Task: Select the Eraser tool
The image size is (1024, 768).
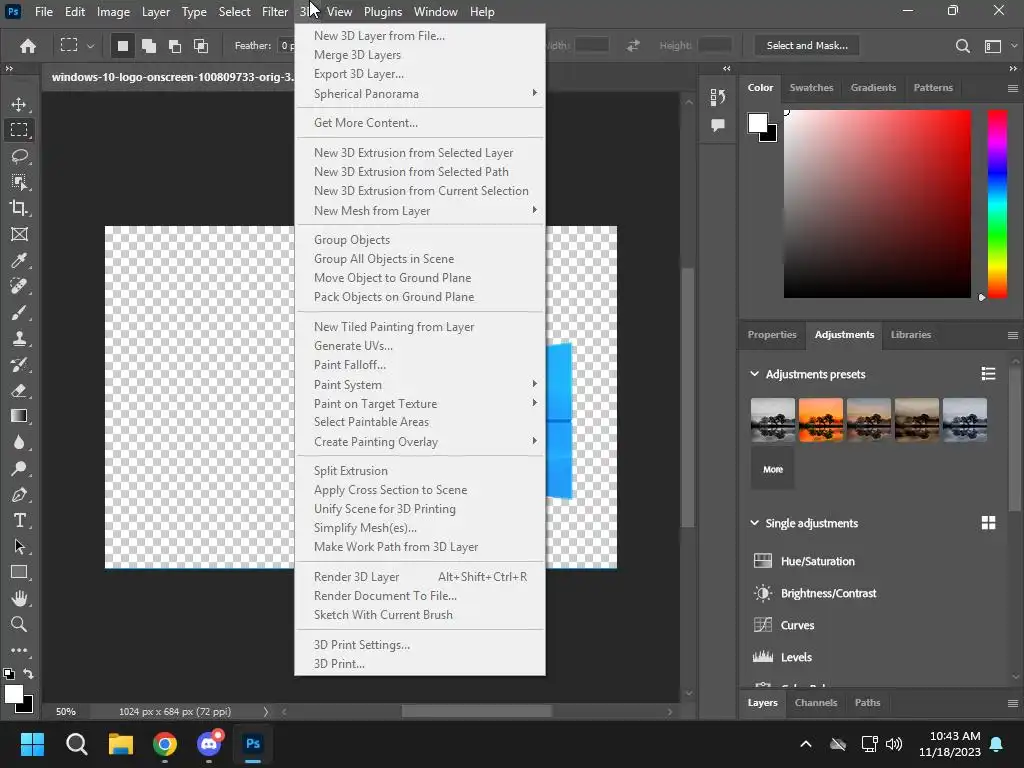Action: (x=19, y=391)
